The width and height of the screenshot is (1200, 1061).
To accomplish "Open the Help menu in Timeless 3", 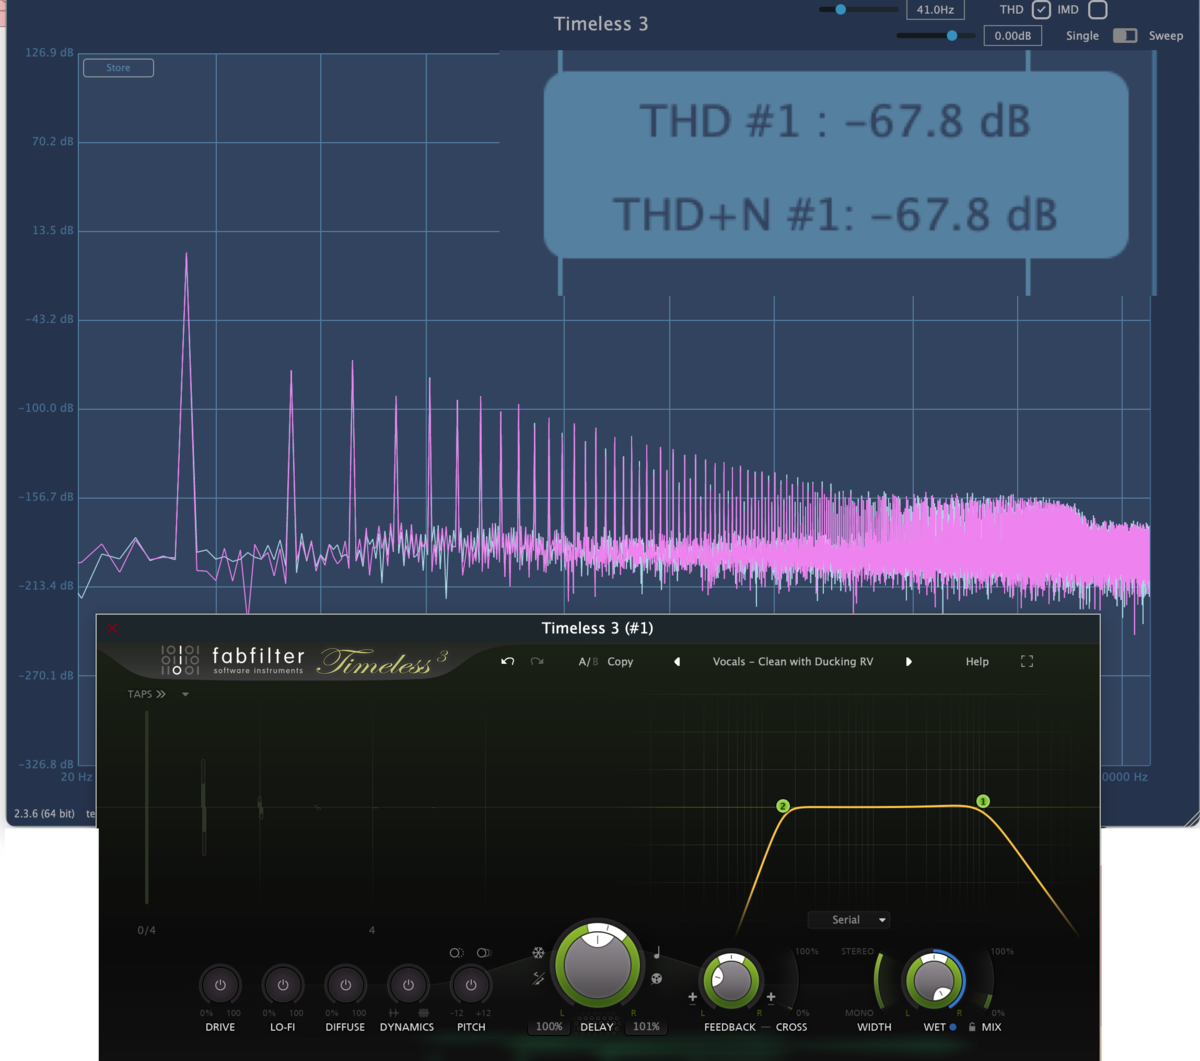I will click(976, 661).
